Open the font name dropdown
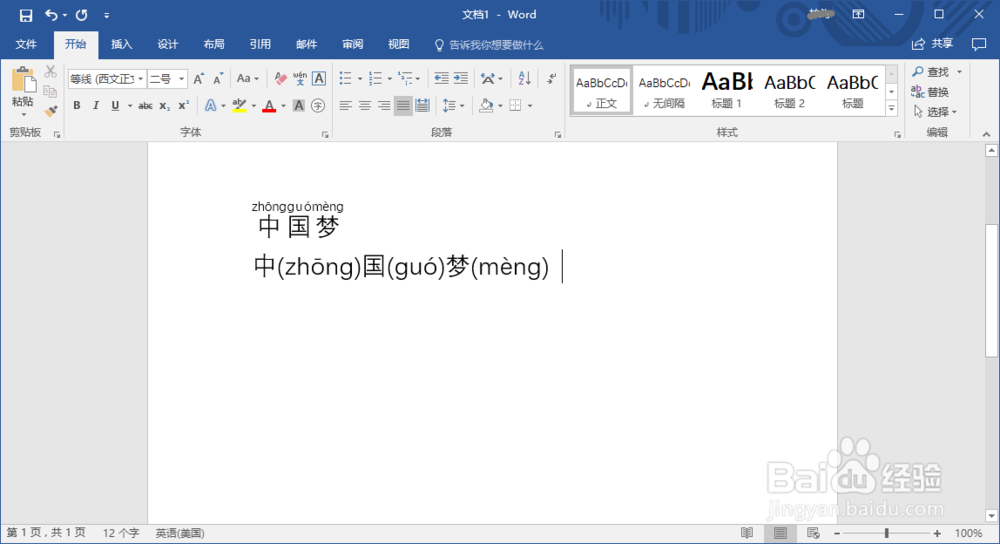Screen dimensions: 1000x544 tap(140, 78)
